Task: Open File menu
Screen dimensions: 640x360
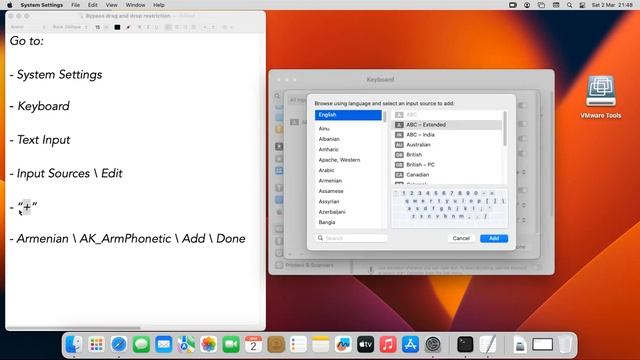Action: [x=76, y=5]
